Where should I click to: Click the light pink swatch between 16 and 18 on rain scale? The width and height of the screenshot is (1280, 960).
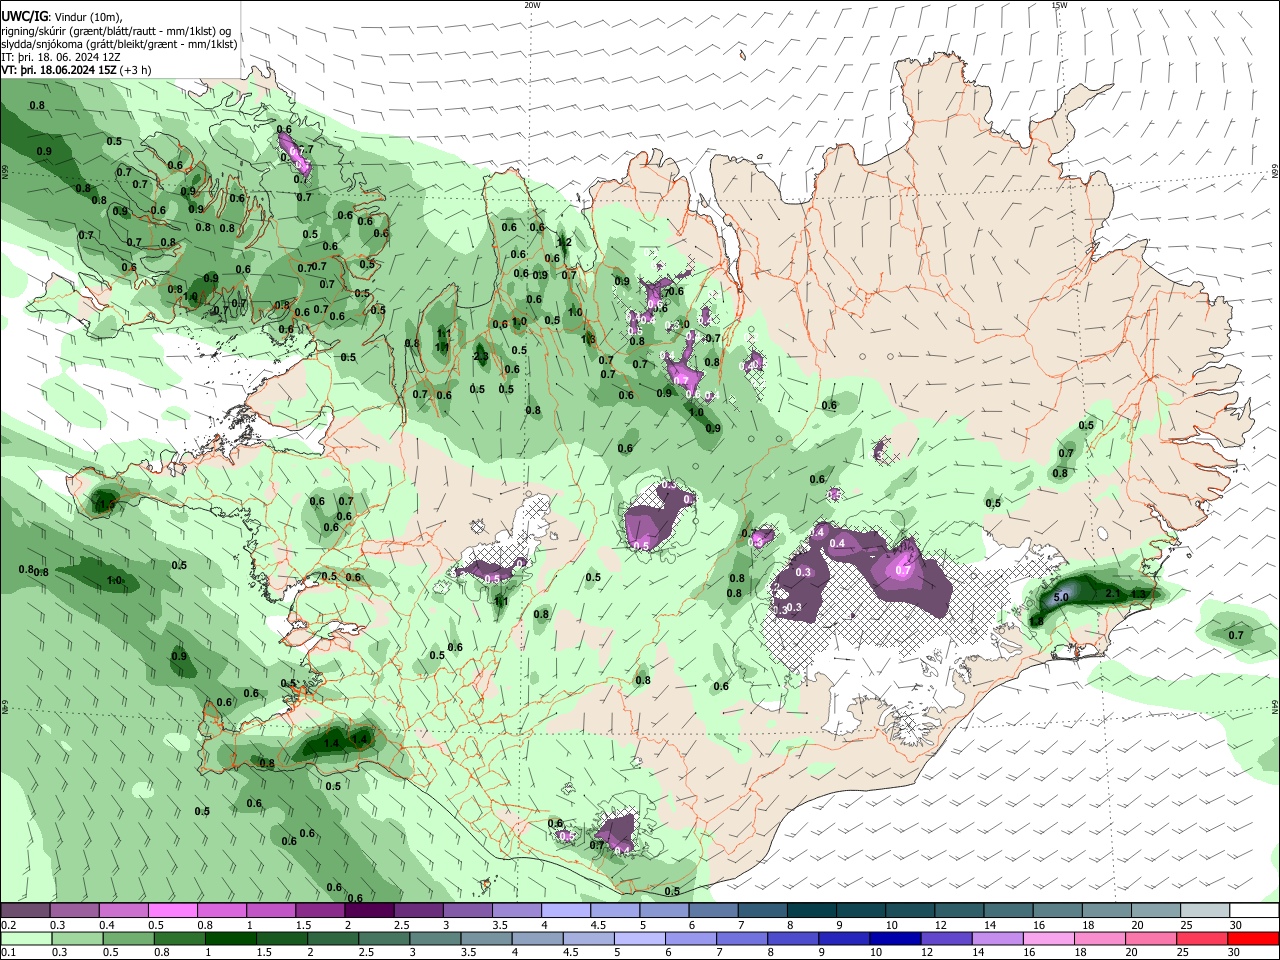coord(1049,938)
